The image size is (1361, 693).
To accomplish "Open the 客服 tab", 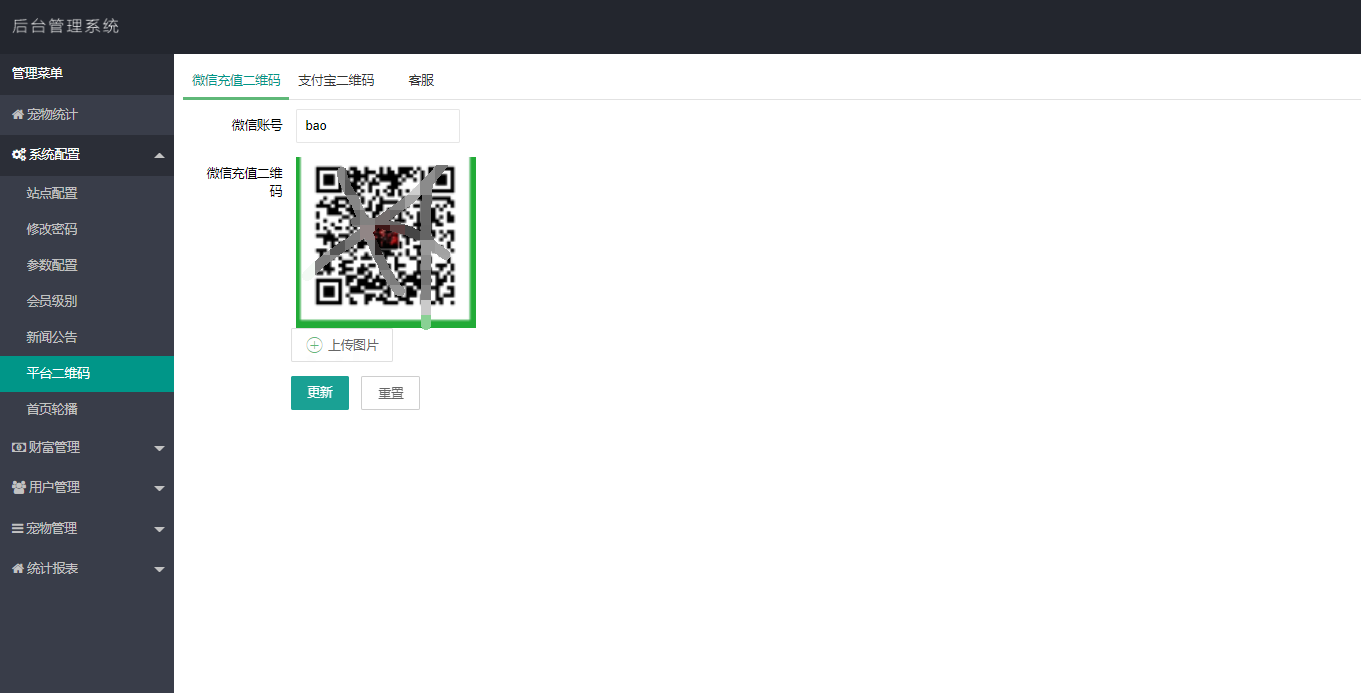I will click(421, 80).
